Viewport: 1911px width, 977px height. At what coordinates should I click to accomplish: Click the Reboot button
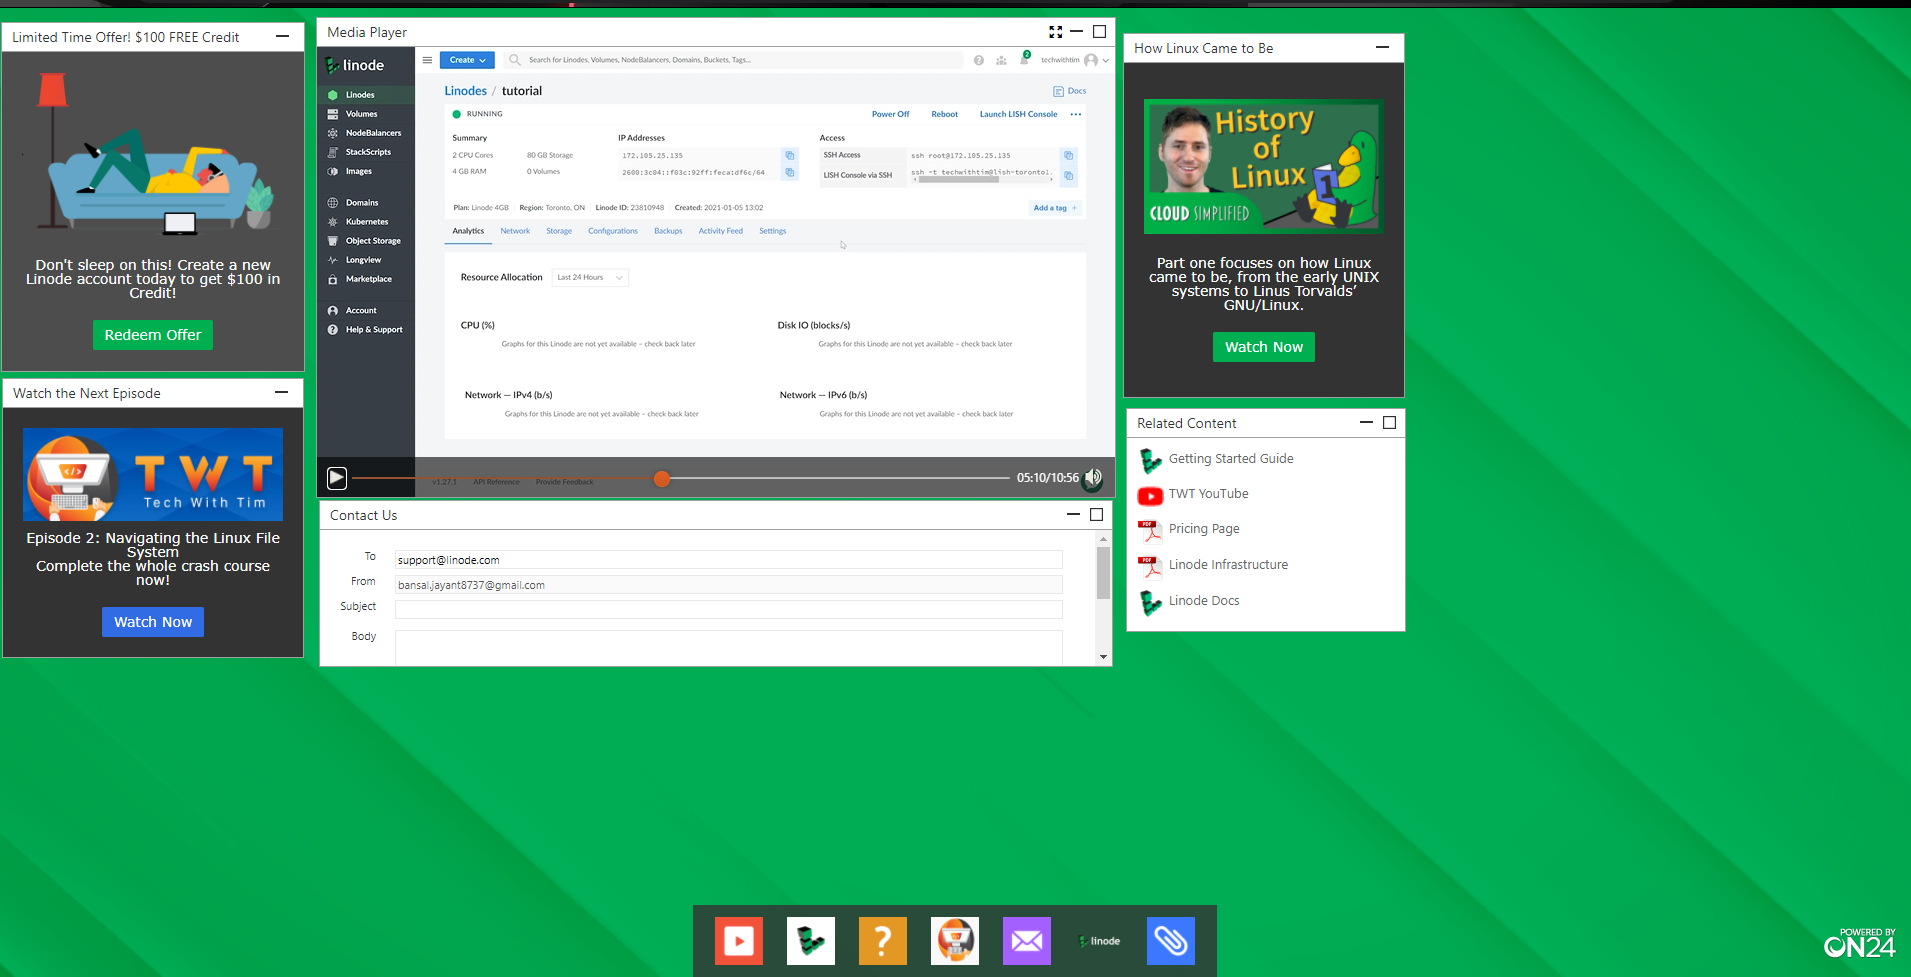pos(945,114)
